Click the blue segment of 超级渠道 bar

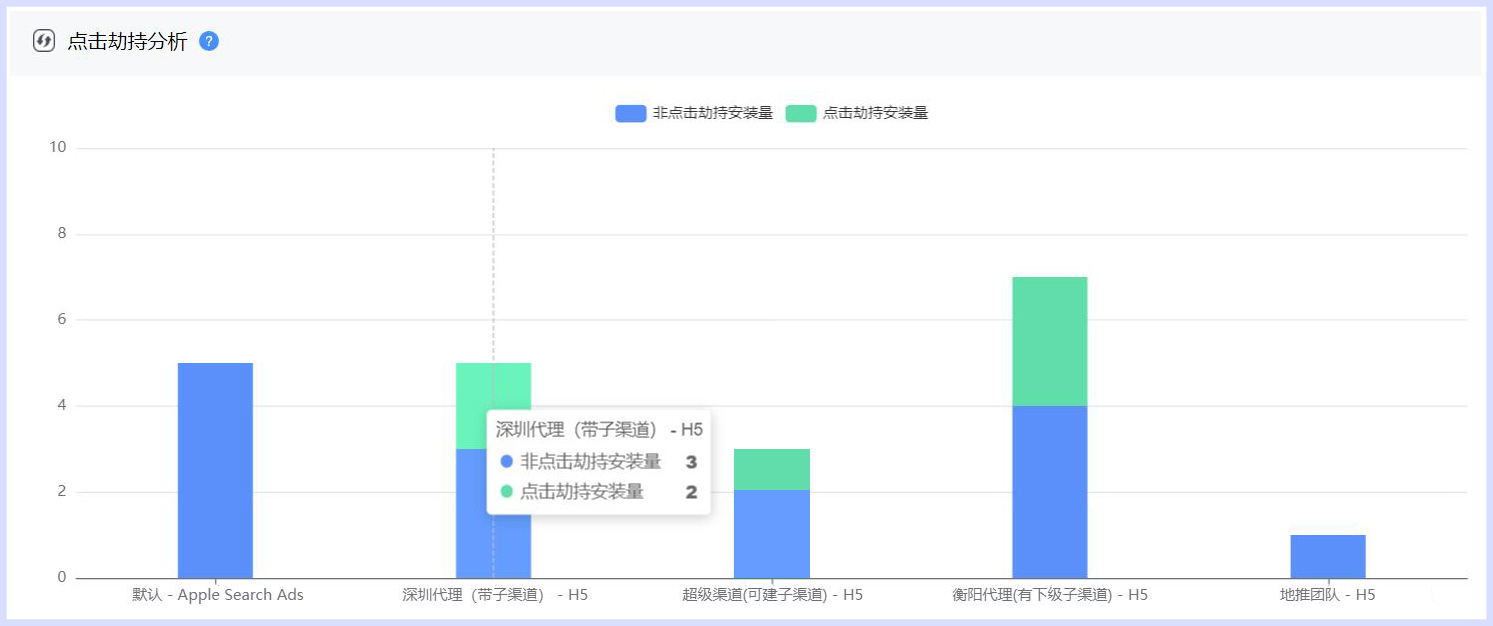click(x=772, y=534)
